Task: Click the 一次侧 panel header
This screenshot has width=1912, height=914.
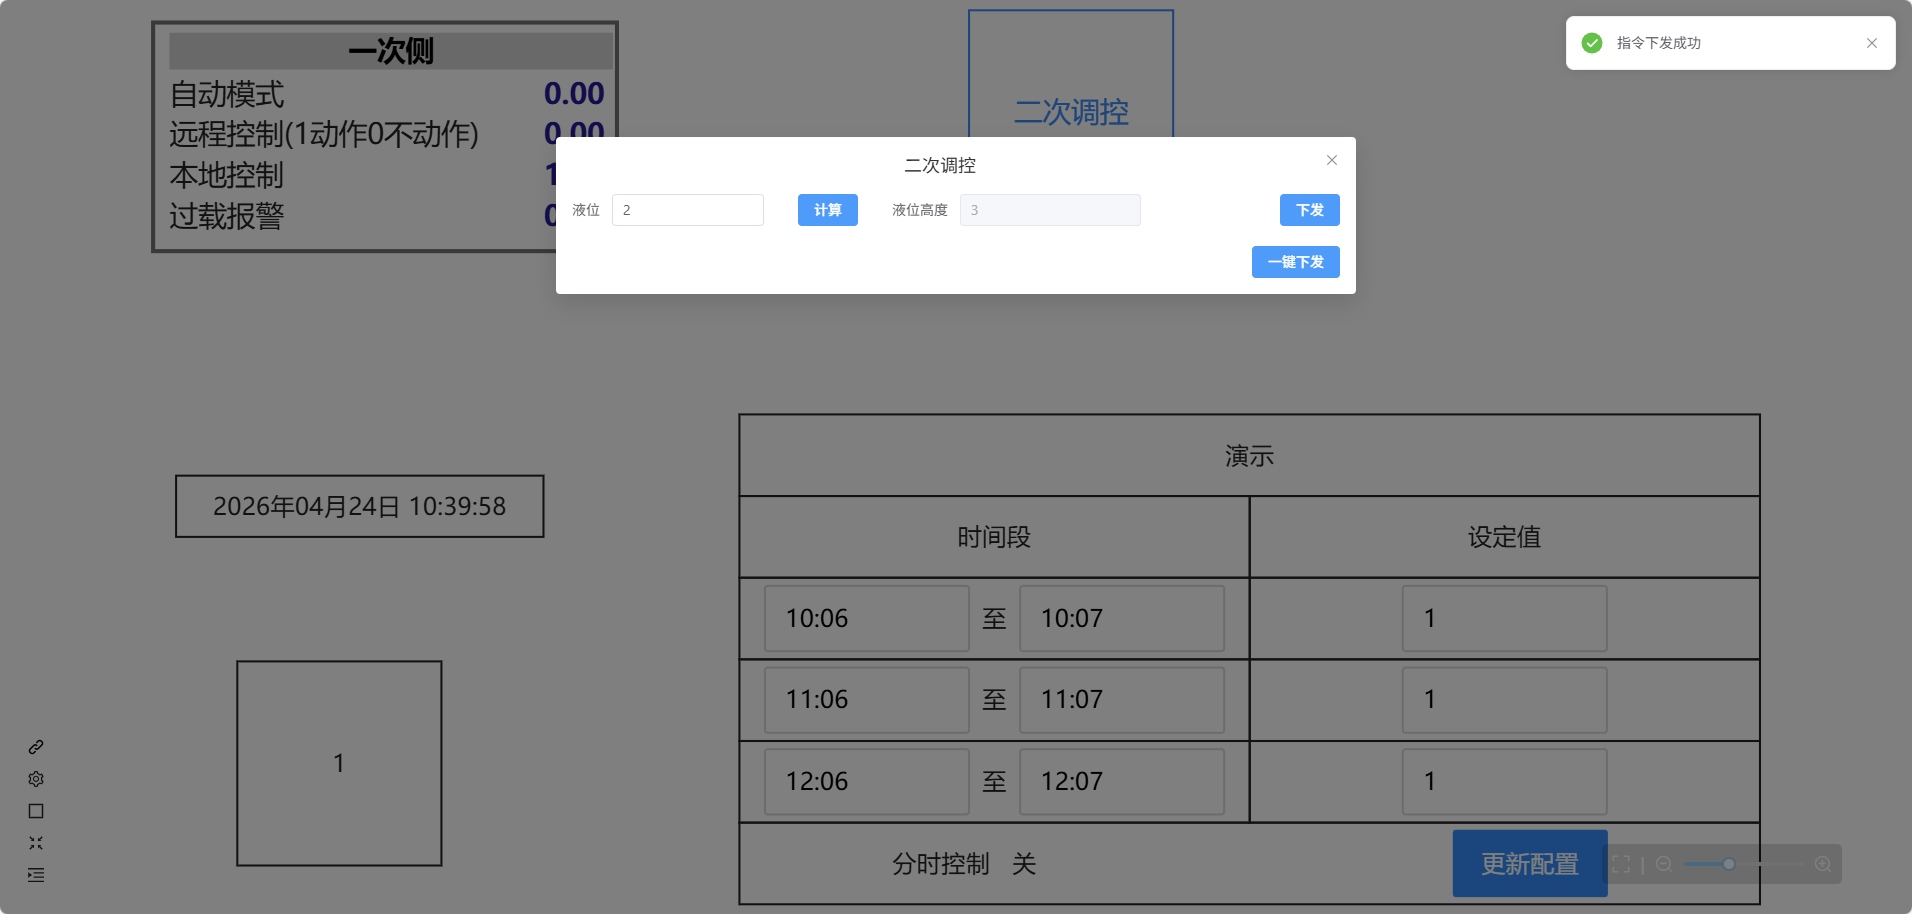Action: 391,51
